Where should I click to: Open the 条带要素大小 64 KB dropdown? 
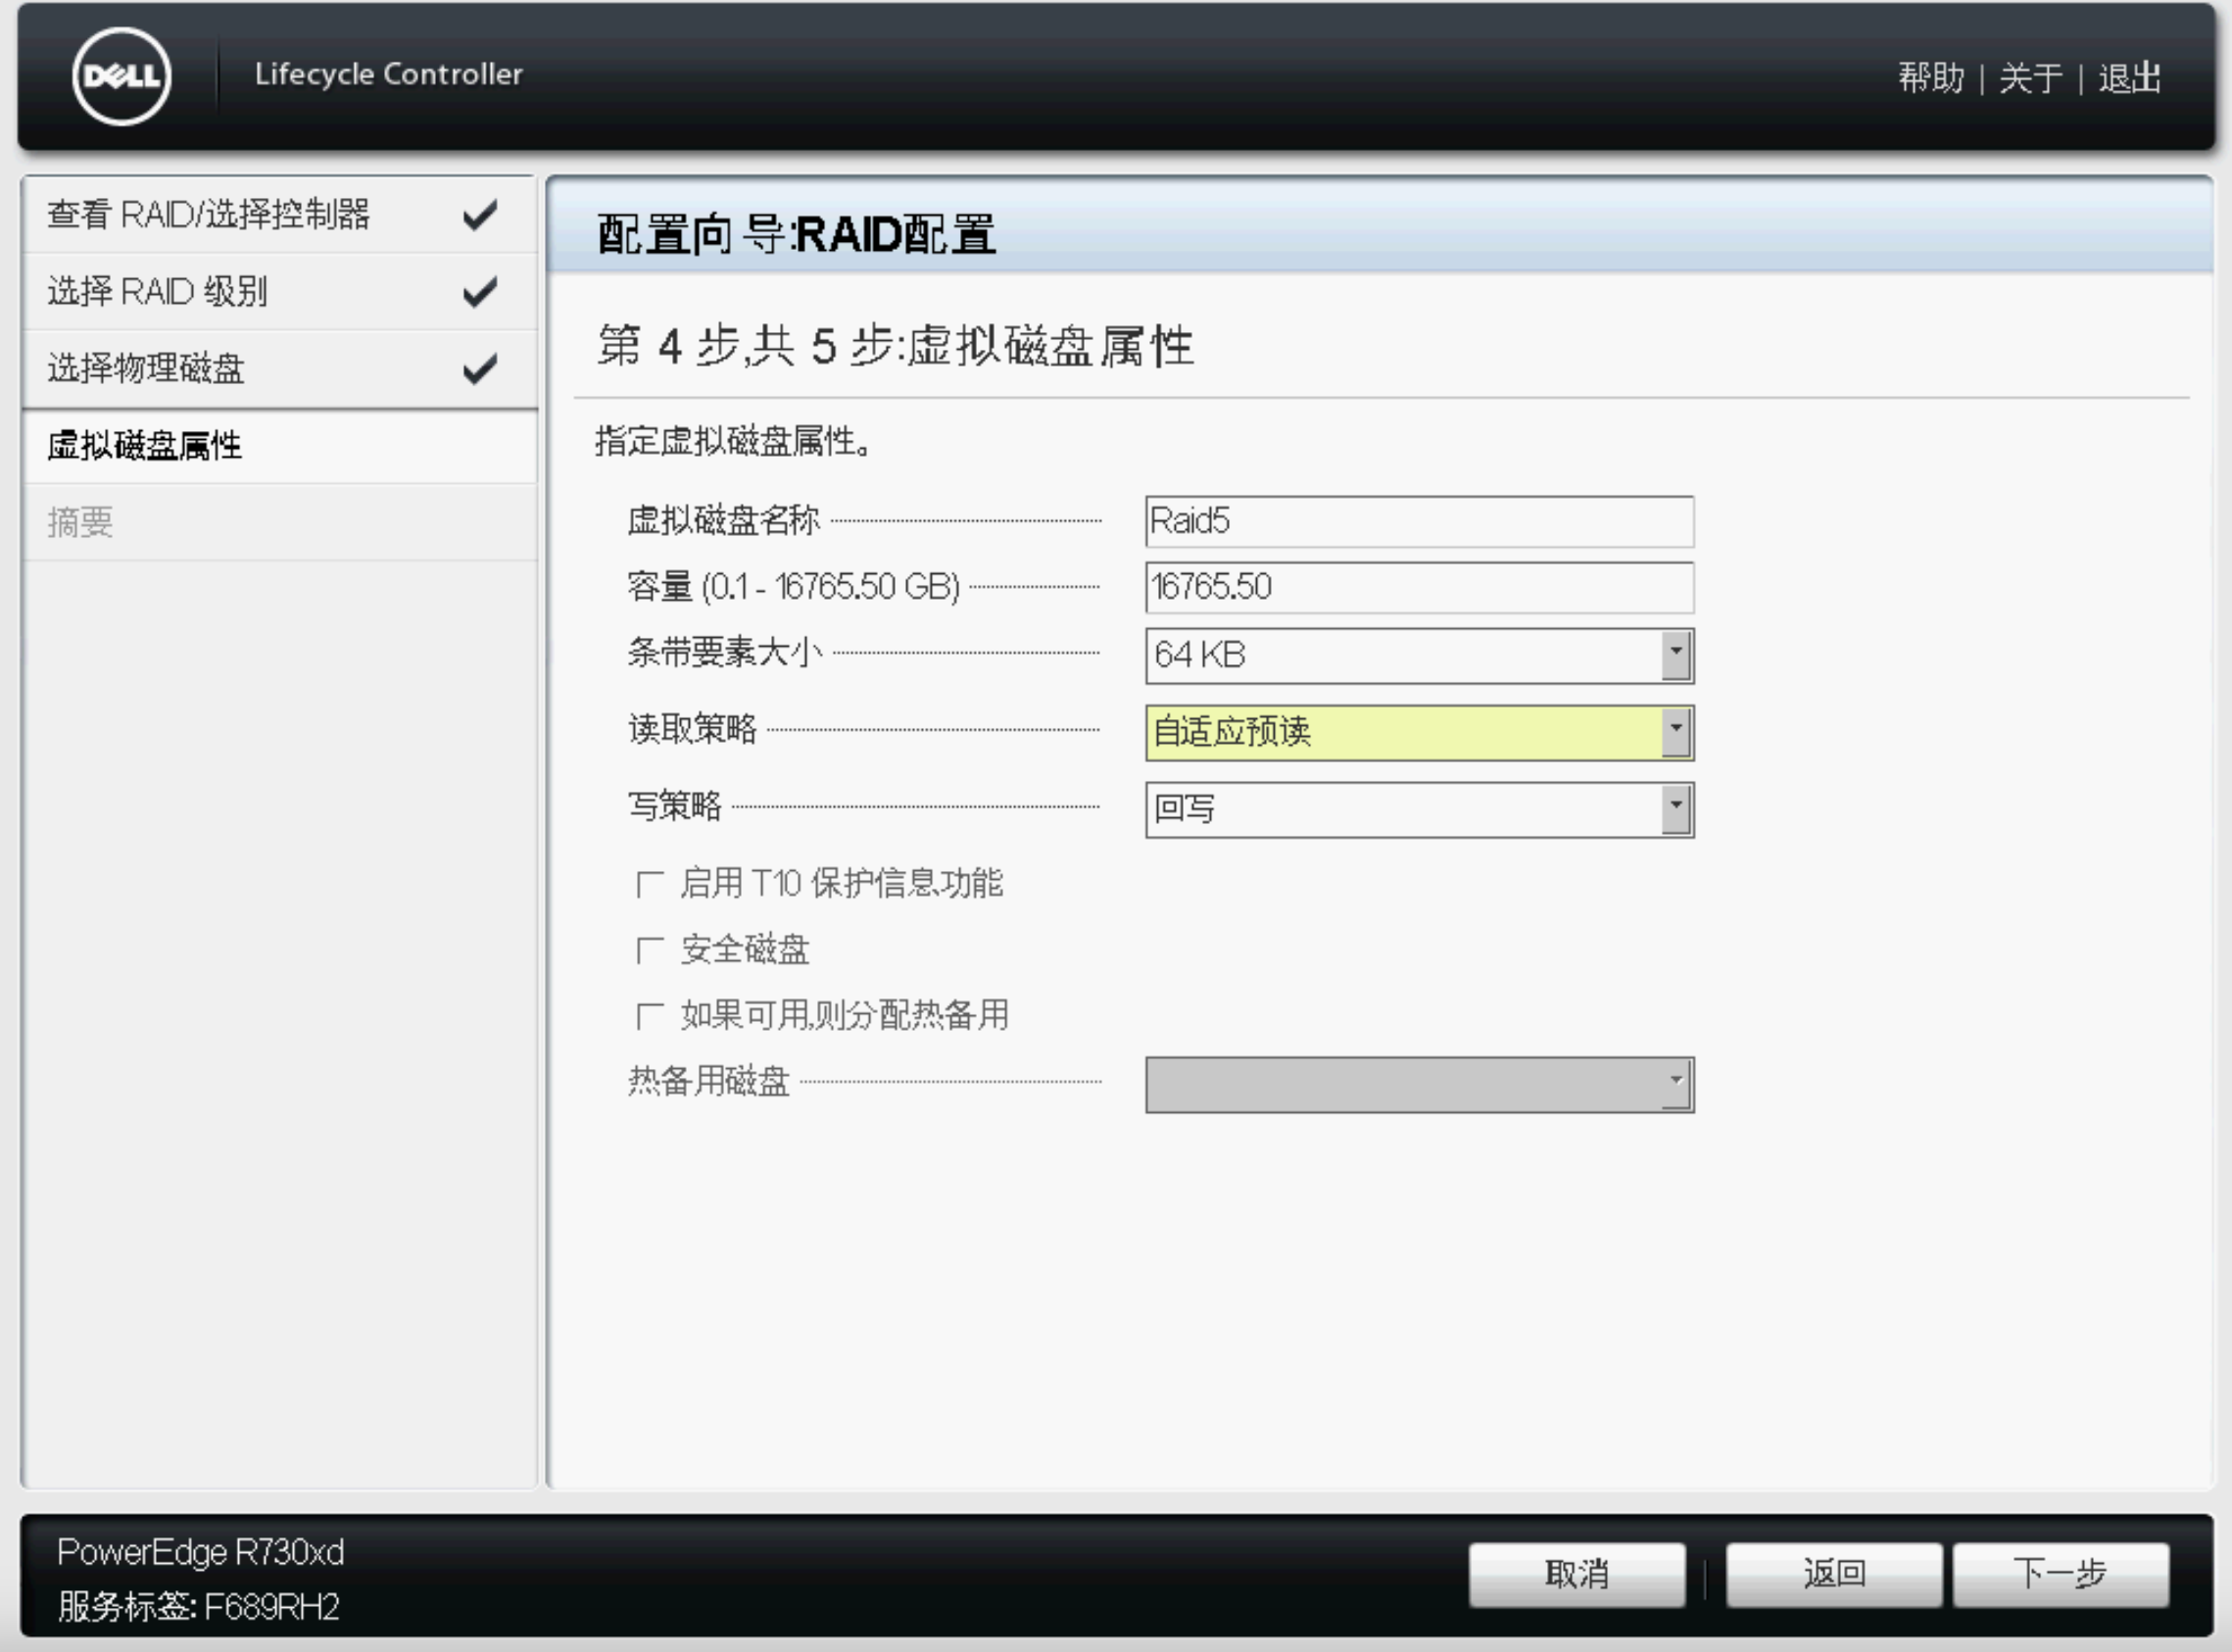click(x=1676, y=655)
